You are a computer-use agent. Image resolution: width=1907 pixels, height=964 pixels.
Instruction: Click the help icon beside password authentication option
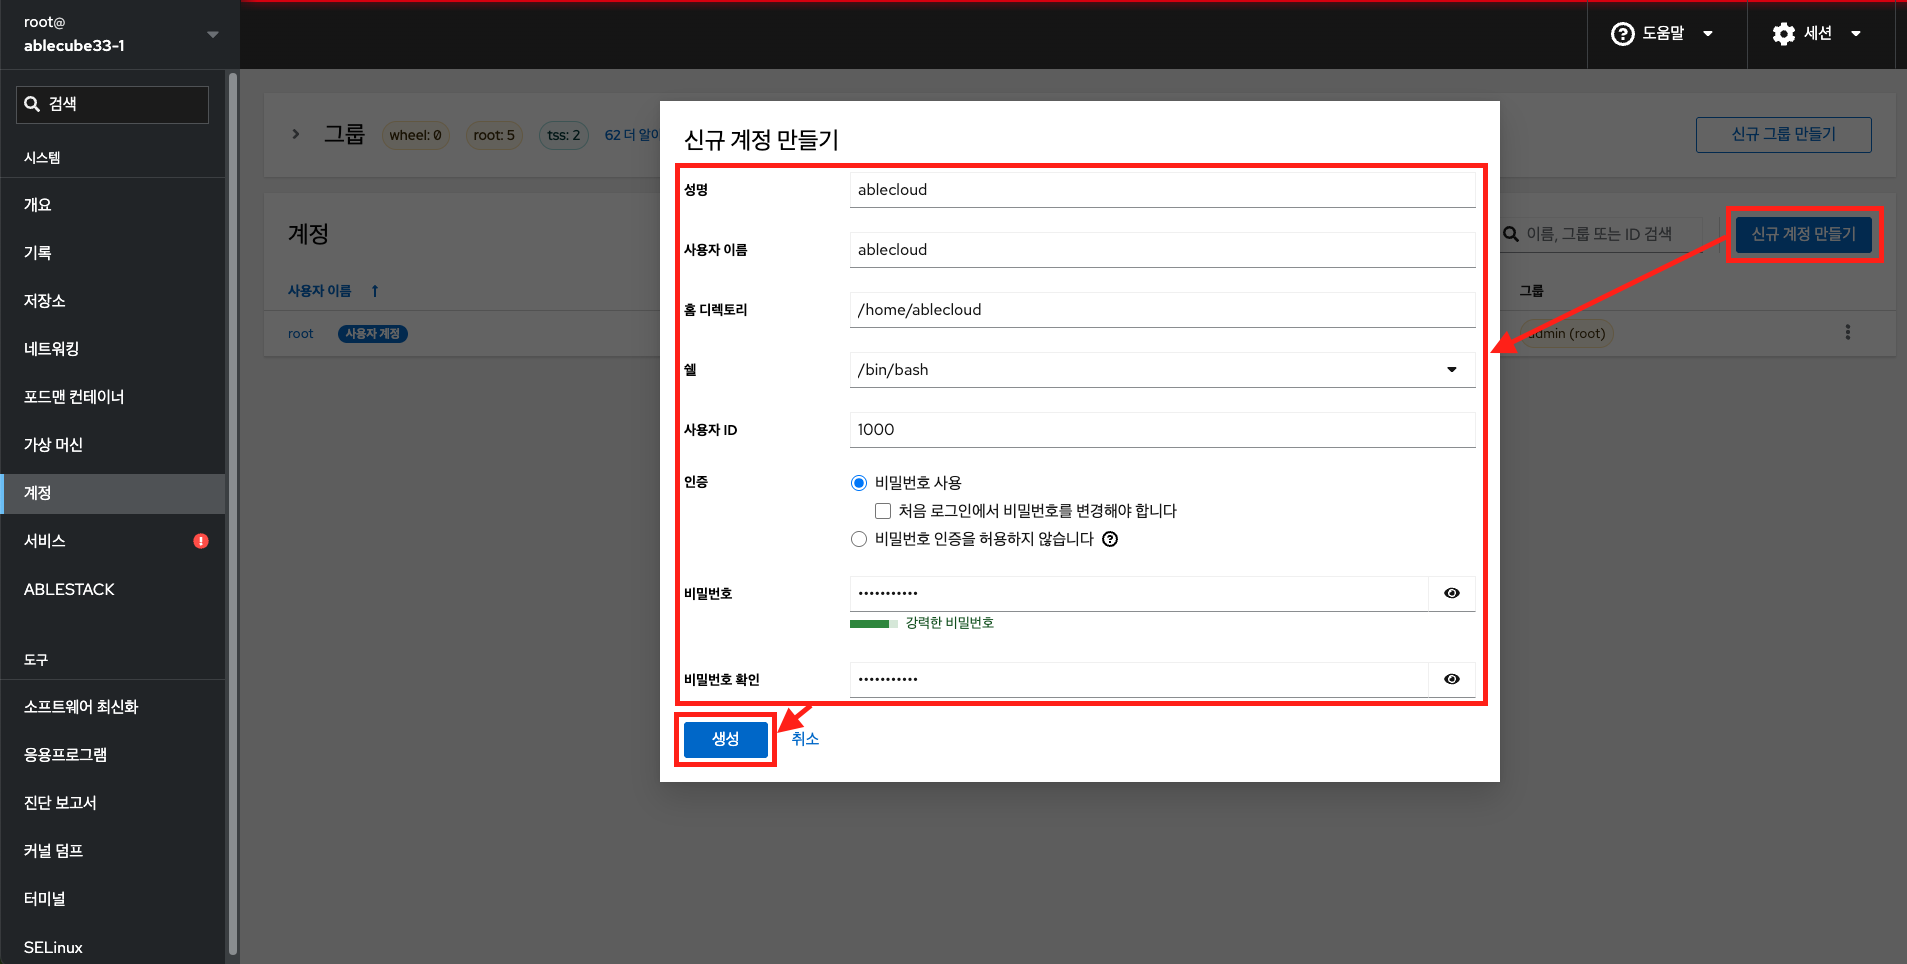click(x=1110, y=540)
